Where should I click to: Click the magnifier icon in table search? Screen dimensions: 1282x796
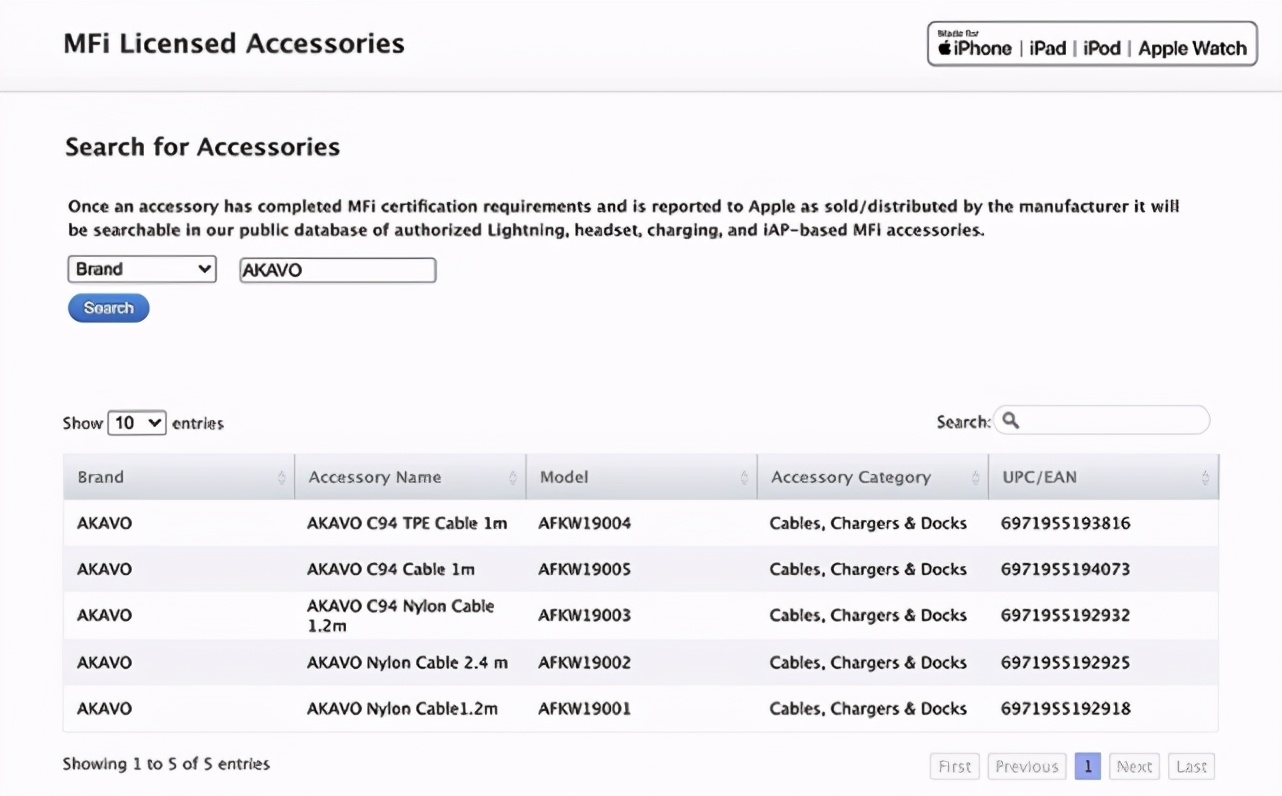[1010, 421]
